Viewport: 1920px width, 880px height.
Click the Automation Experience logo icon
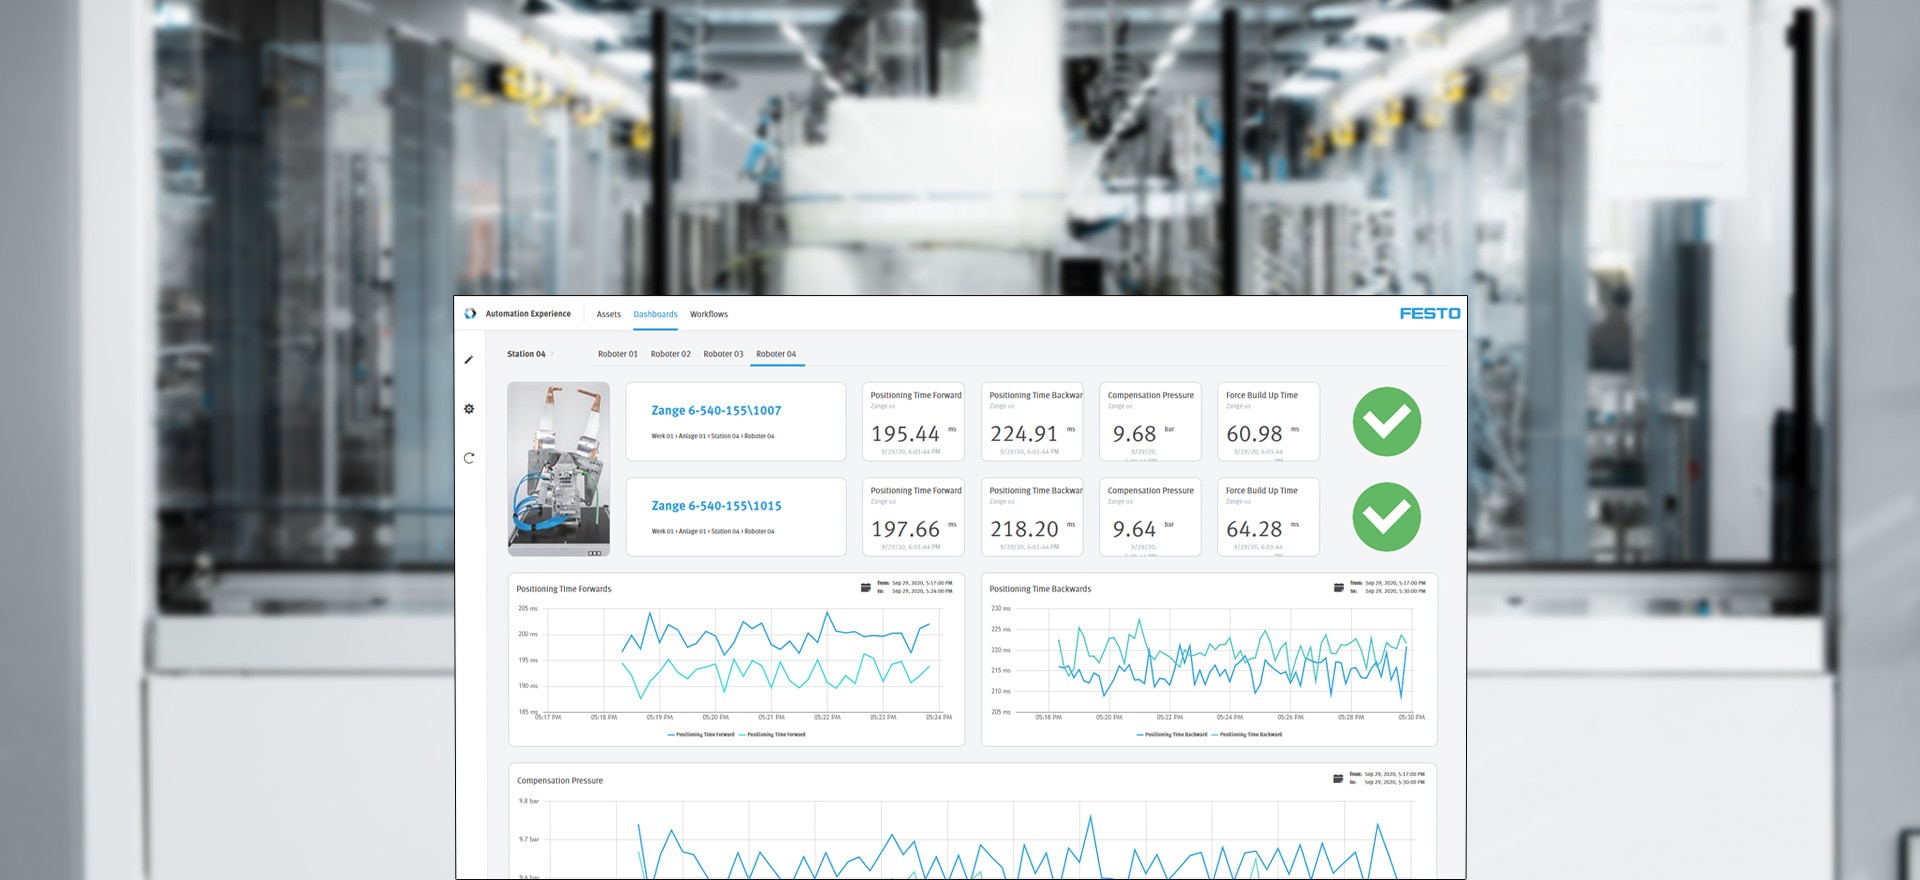(470, 314)
